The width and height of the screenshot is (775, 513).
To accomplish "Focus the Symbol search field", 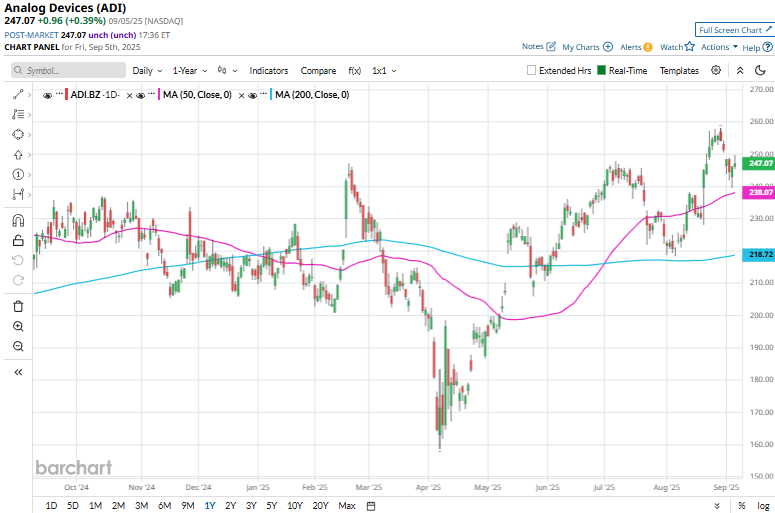I will (x=68, y=70).
